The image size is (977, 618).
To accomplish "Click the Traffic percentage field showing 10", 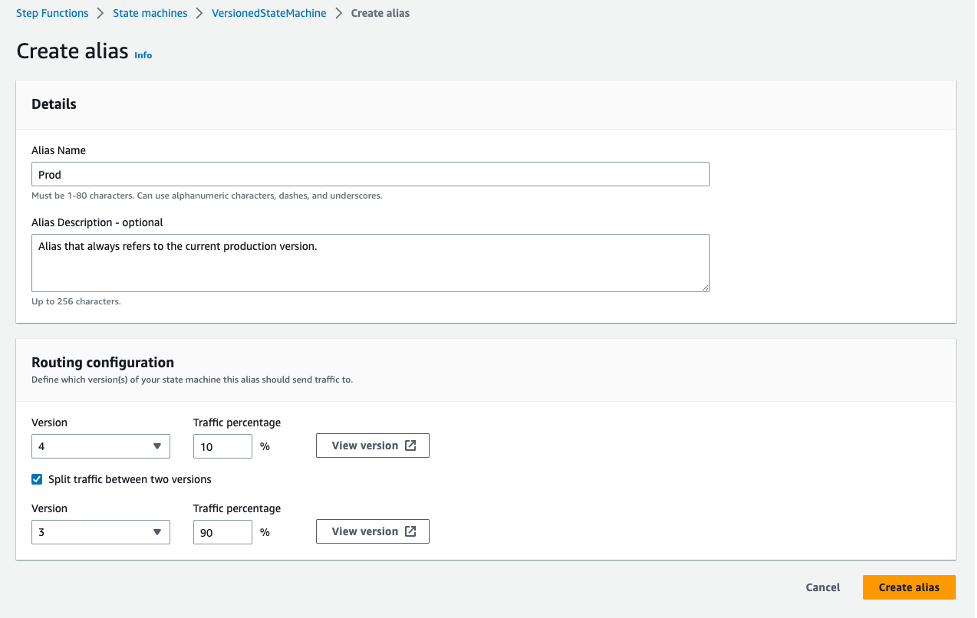I will (x=222, y=447).
